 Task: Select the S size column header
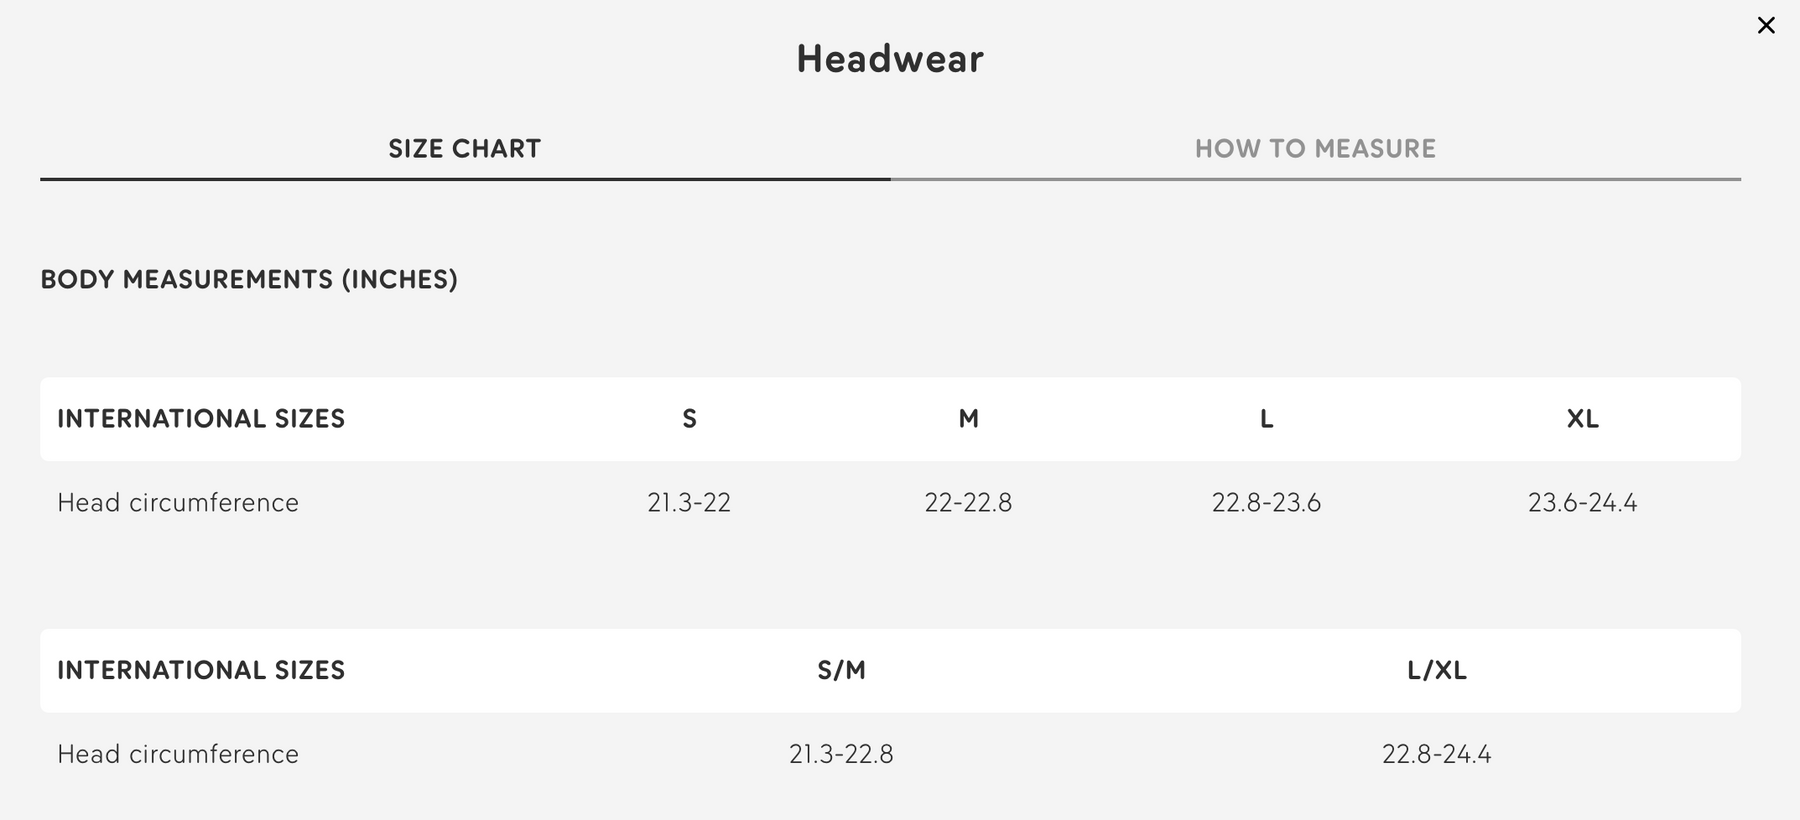point(689,419)
